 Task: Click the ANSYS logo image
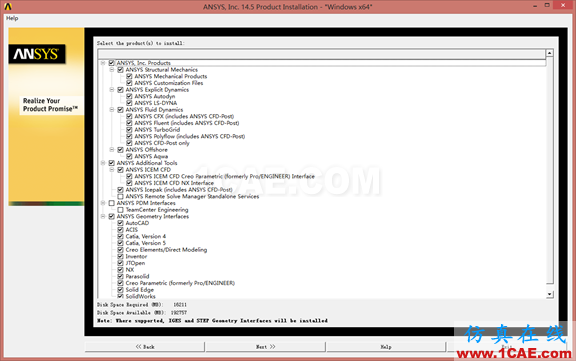coord(37,54)
